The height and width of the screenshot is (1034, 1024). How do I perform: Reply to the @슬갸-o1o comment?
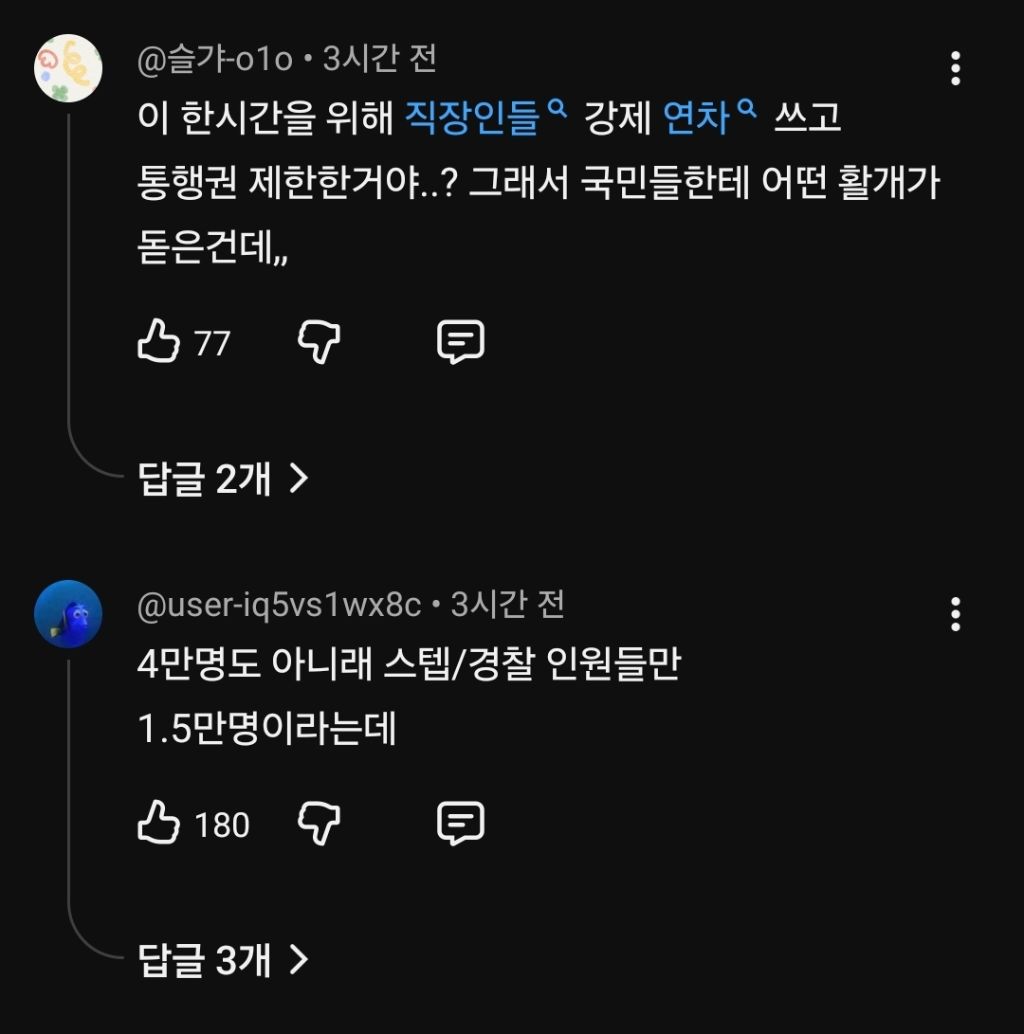[461, 343]
